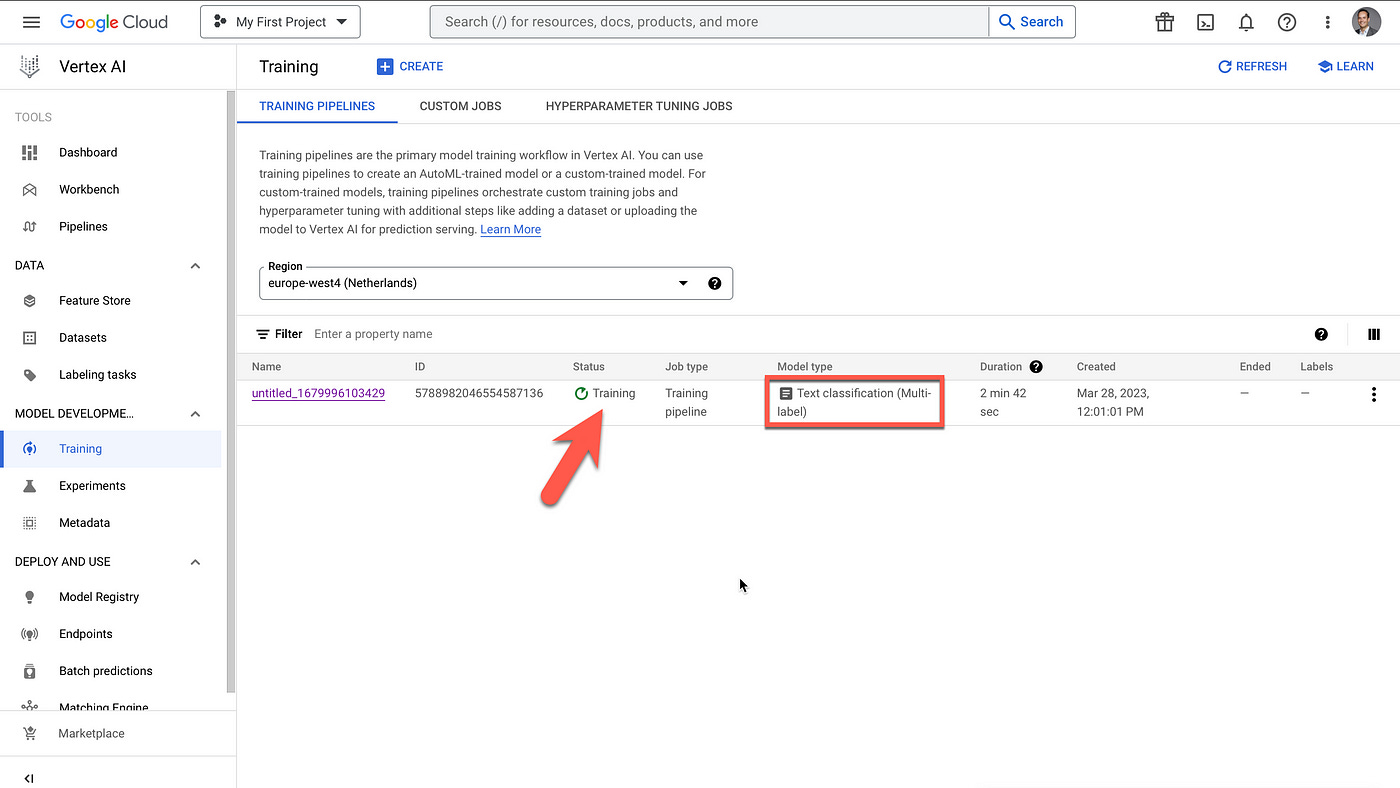Click the user account avatar
This screenshot has height=788, width=1400.
(x=1366, y=22)
